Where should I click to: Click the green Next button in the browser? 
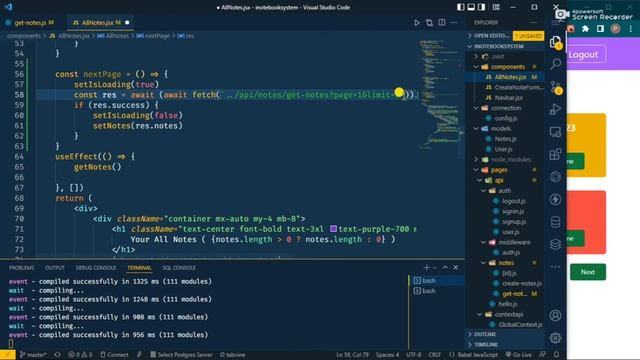click(x=588, y=272)
